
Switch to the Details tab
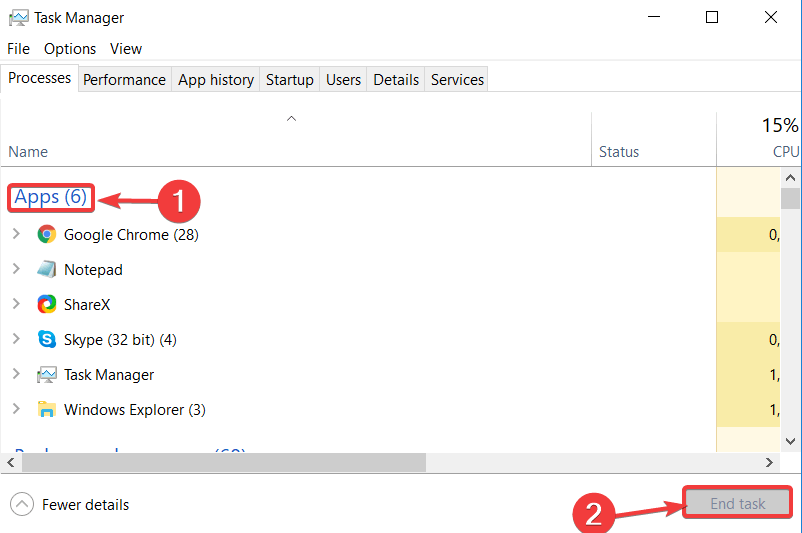coord(396,80)
